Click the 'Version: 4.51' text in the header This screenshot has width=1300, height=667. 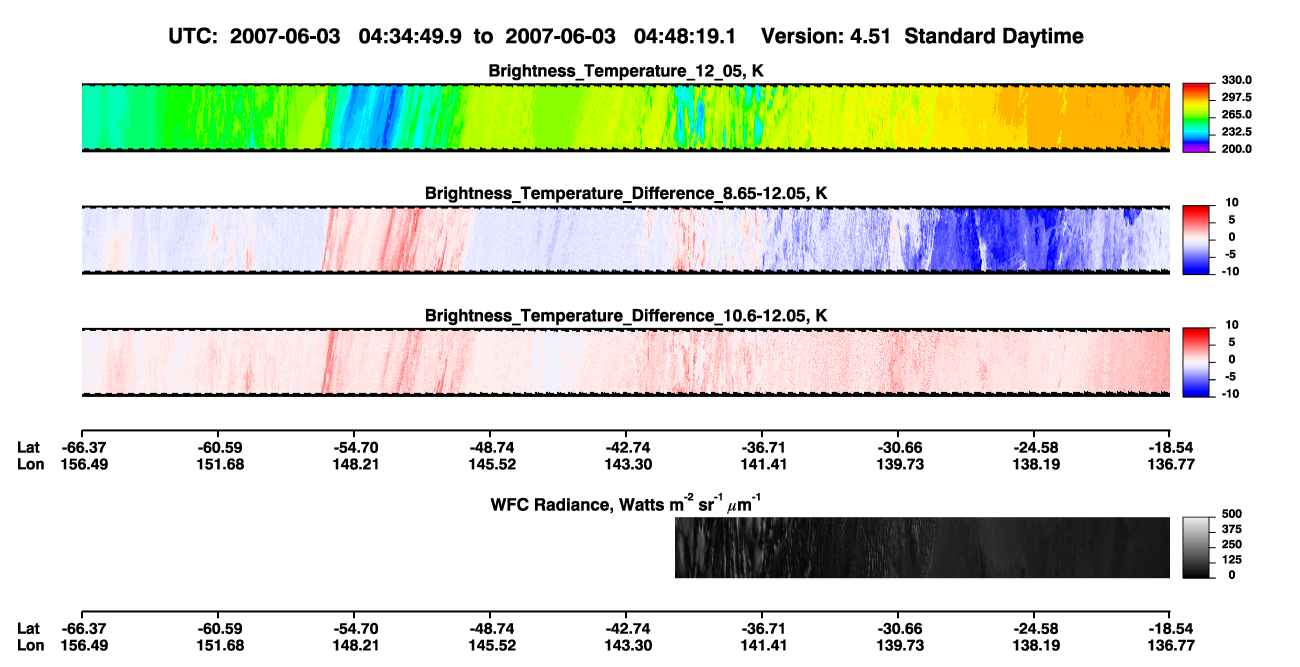[824, 36]
